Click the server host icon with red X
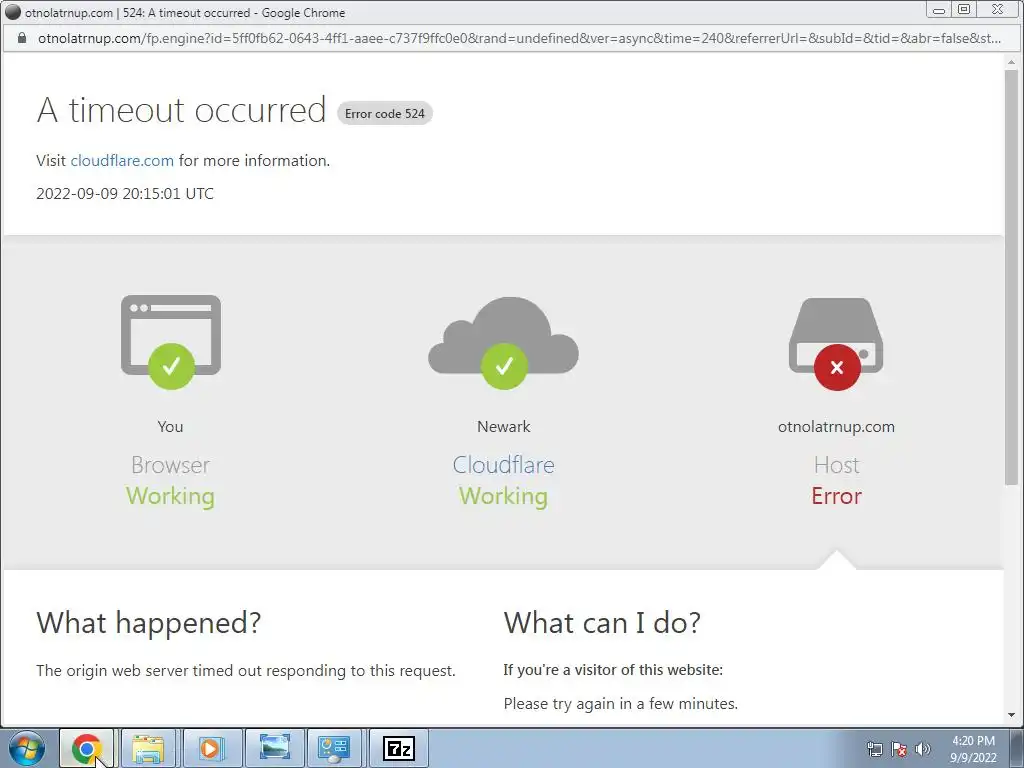The image size is (1024, 768). tap(836, 344)
